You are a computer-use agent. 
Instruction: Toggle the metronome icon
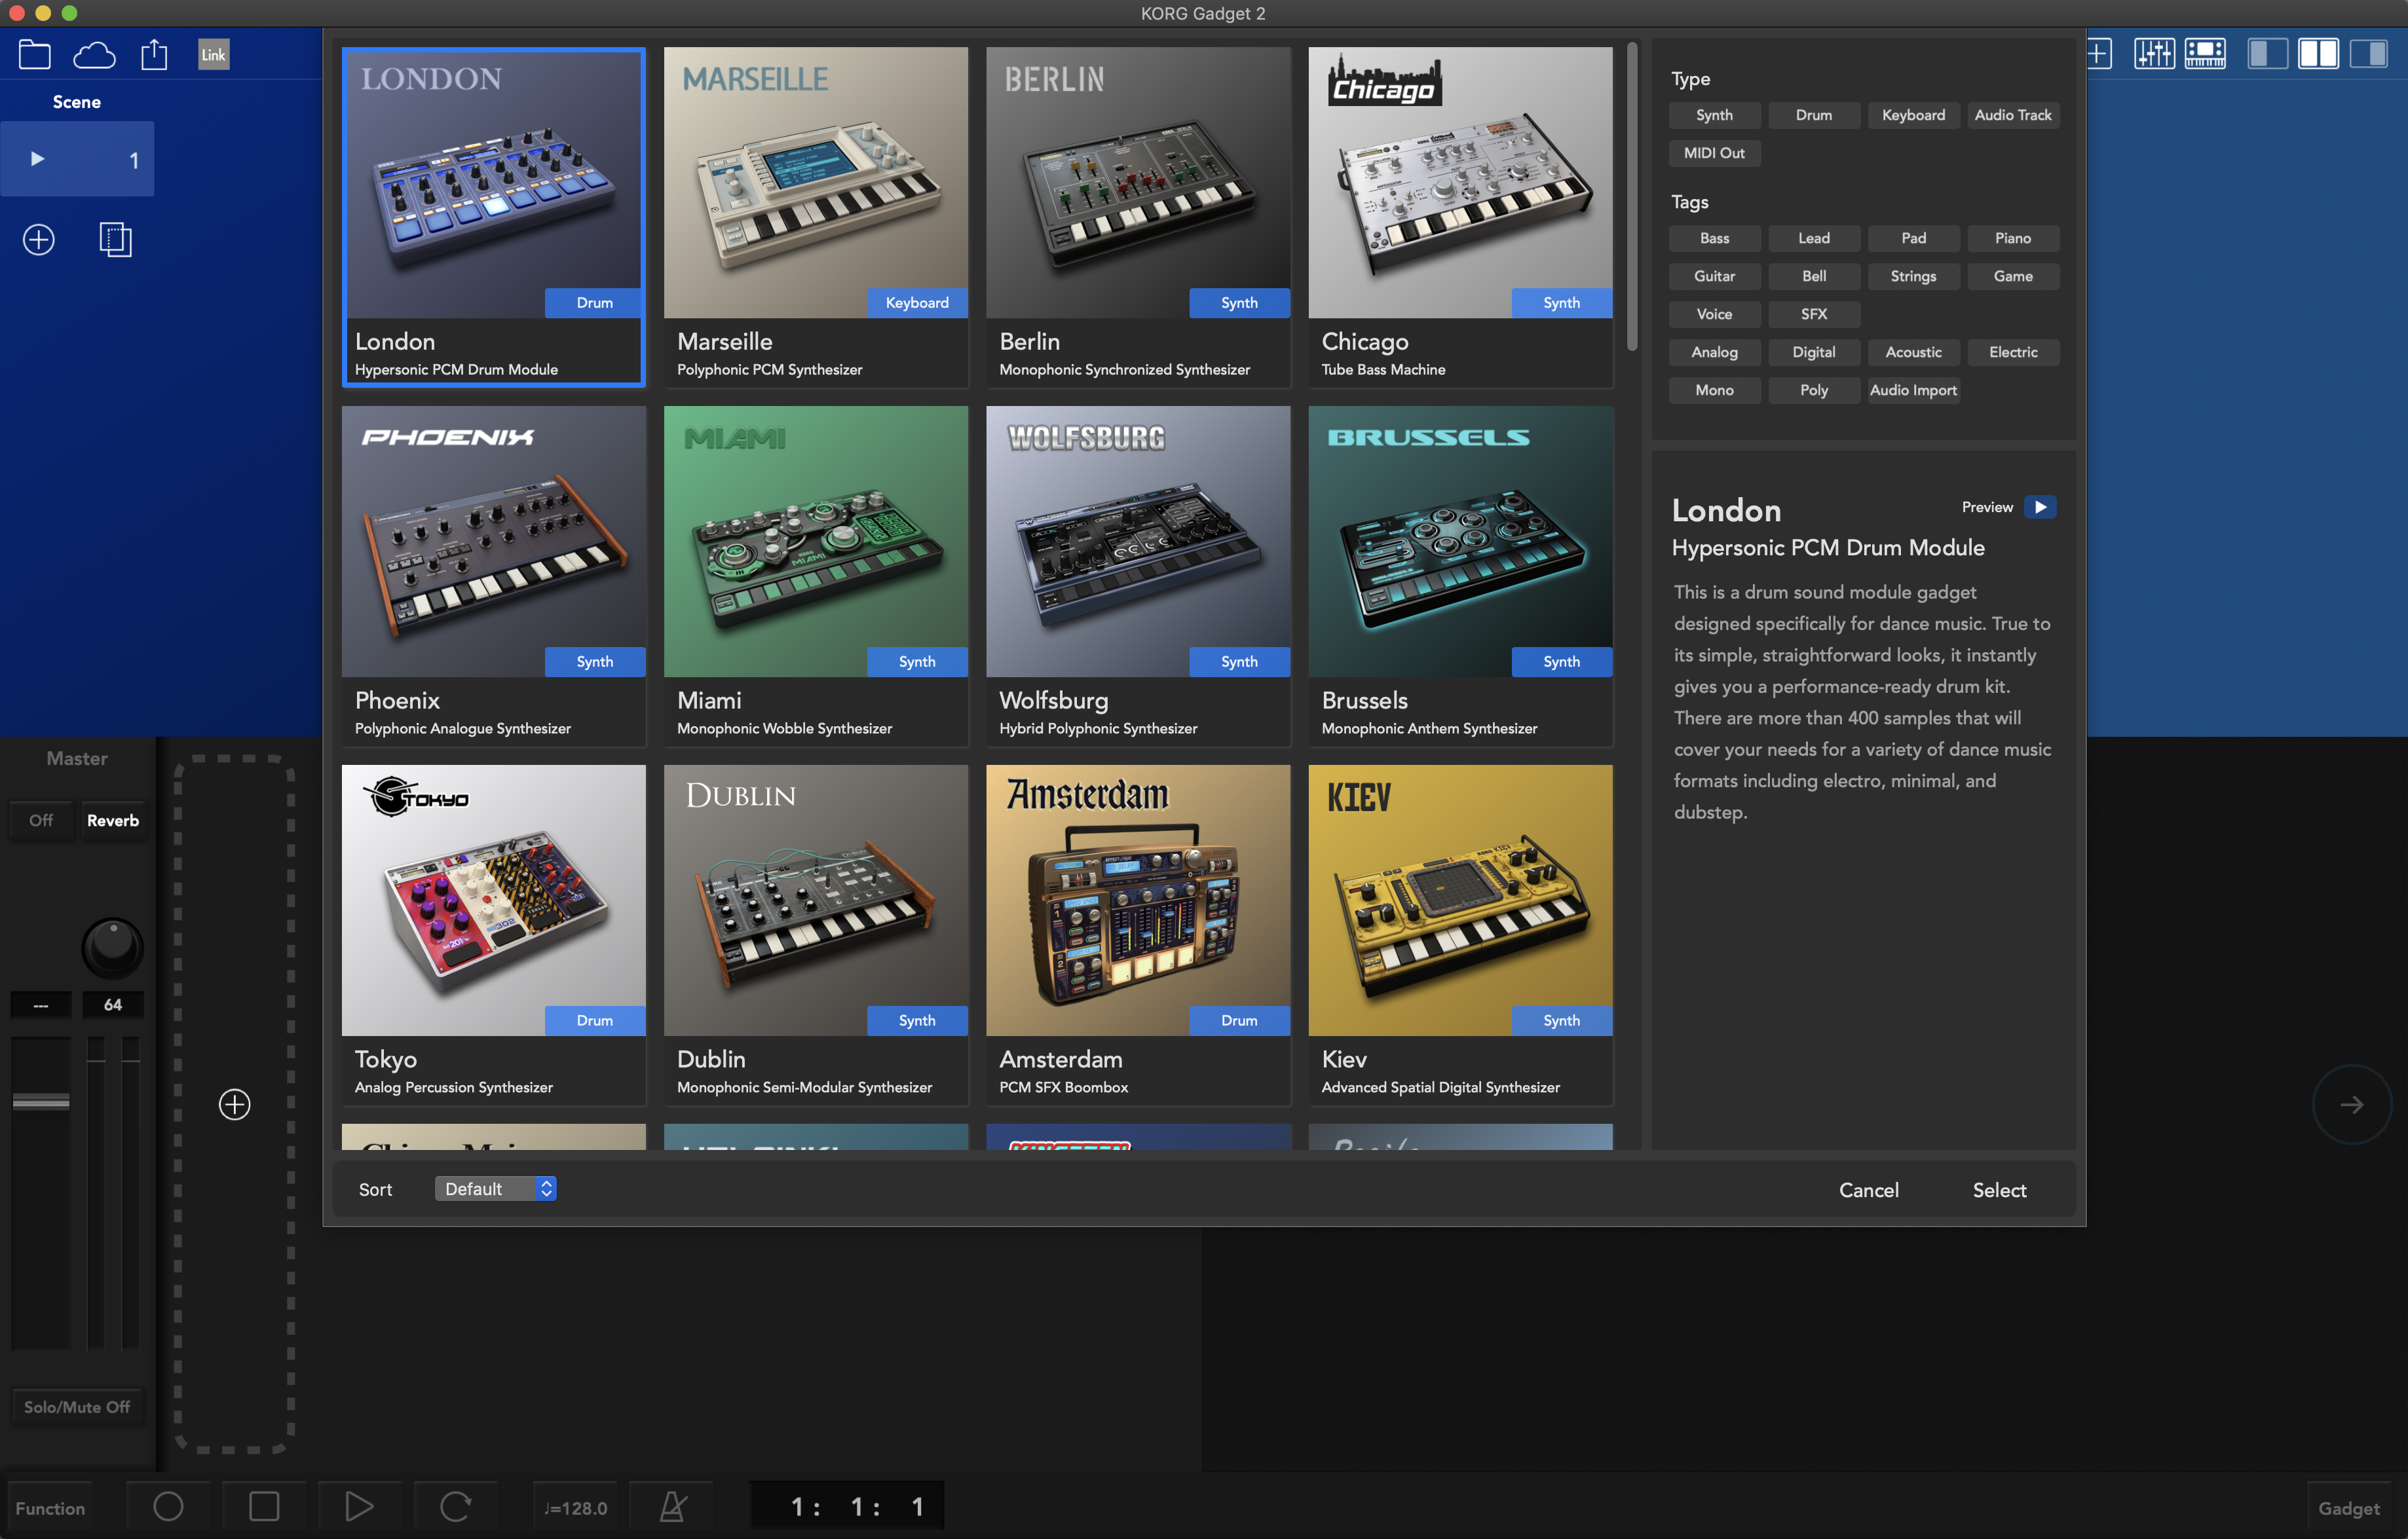pyautogui.click(x=673, y=1506)
